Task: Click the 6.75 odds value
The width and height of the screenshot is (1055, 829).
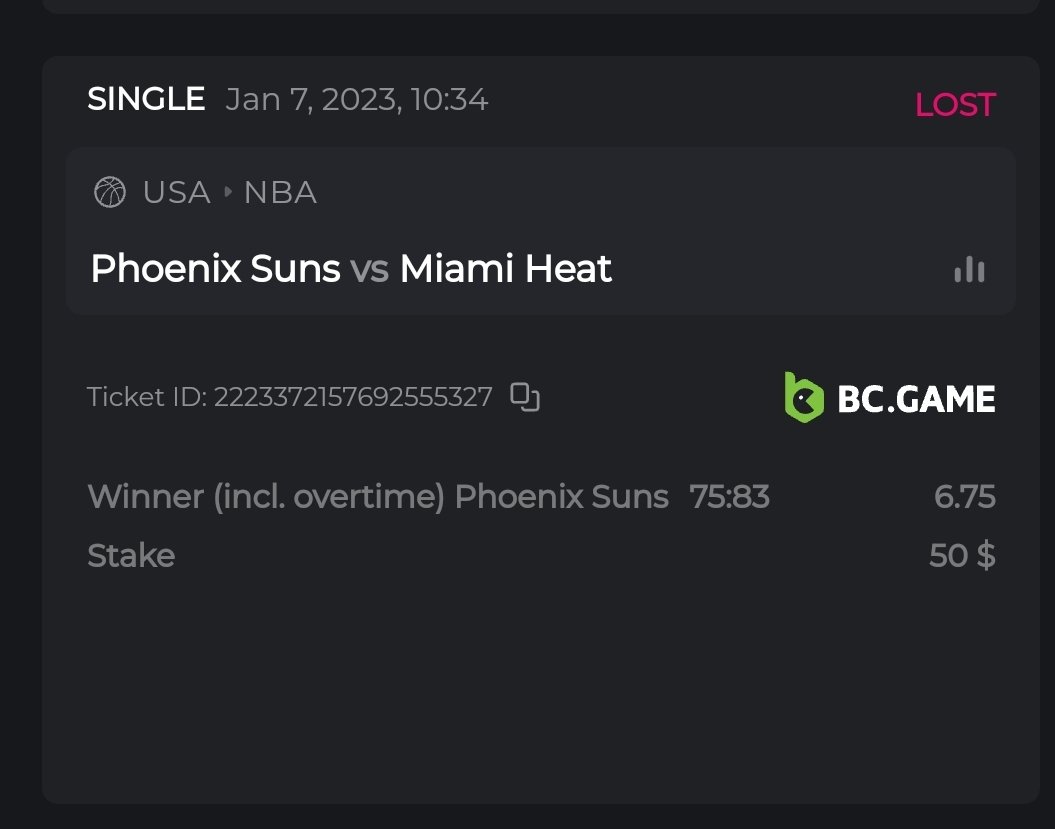Action: pyautogui.click(x=965, y=497)
